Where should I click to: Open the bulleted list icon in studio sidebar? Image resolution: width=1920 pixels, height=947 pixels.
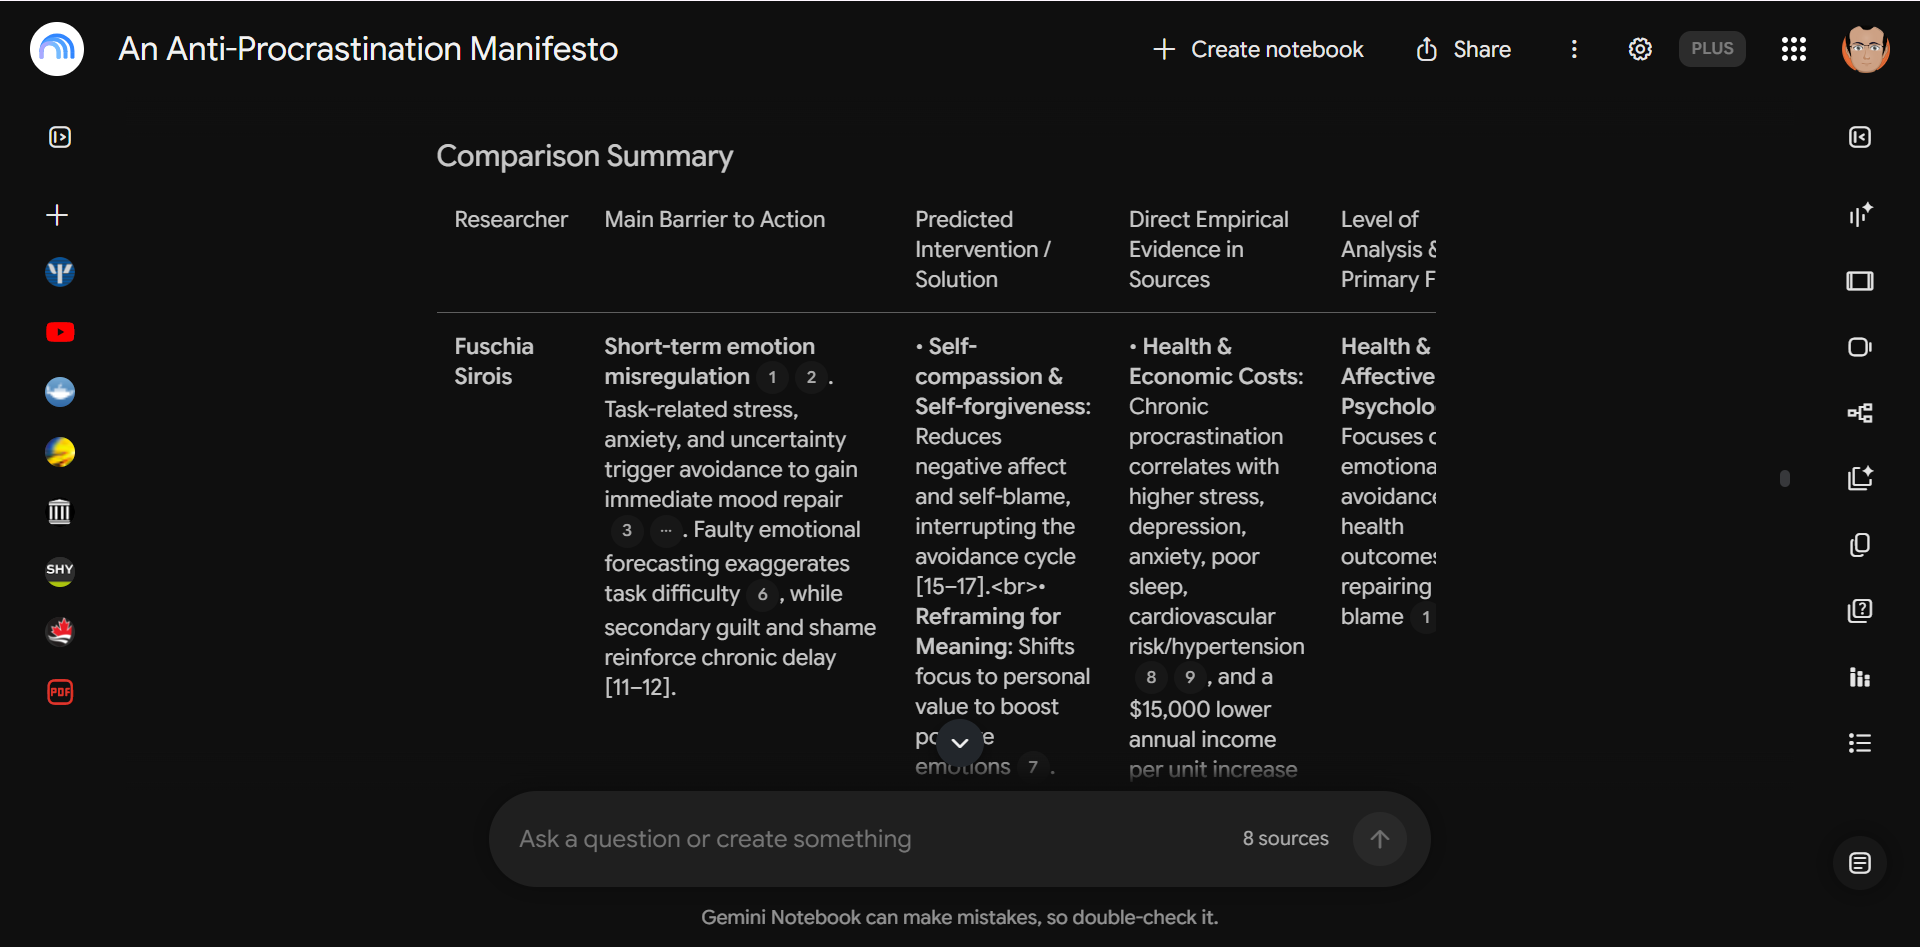1860,743
